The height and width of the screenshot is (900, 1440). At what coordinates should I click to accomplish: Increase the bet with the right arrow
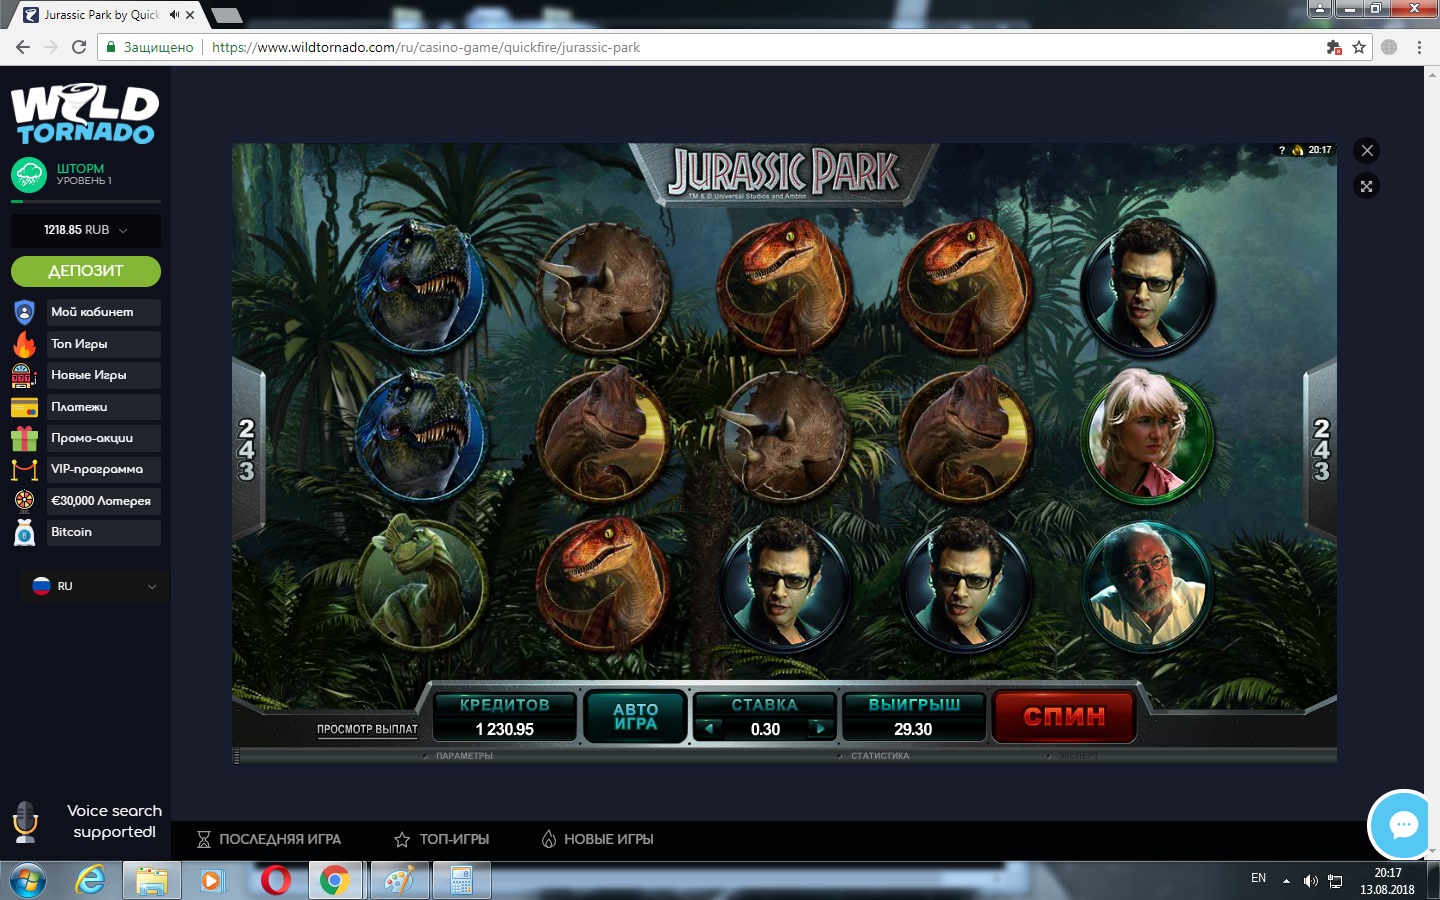[821, 728]
